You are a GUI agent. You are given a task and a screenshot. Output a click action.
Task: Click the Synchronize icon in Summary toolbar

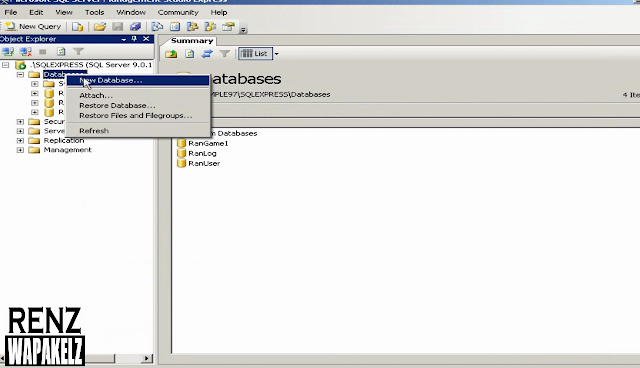click(207, 54)
